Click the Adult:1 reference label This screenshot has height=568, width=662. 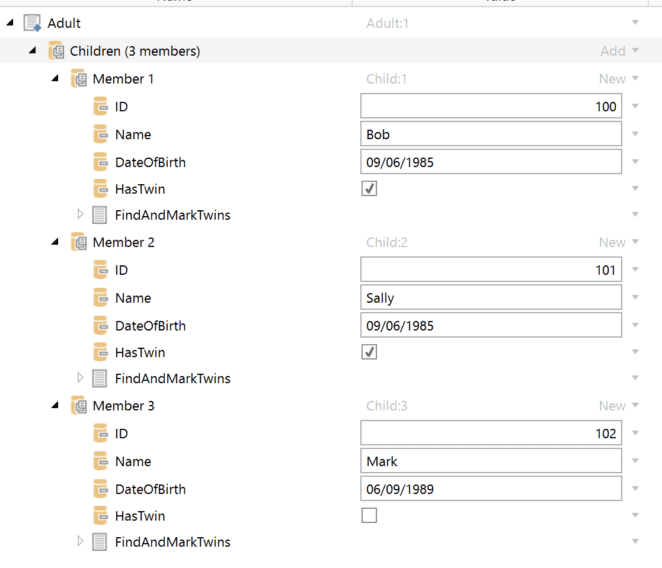point(387,23)
